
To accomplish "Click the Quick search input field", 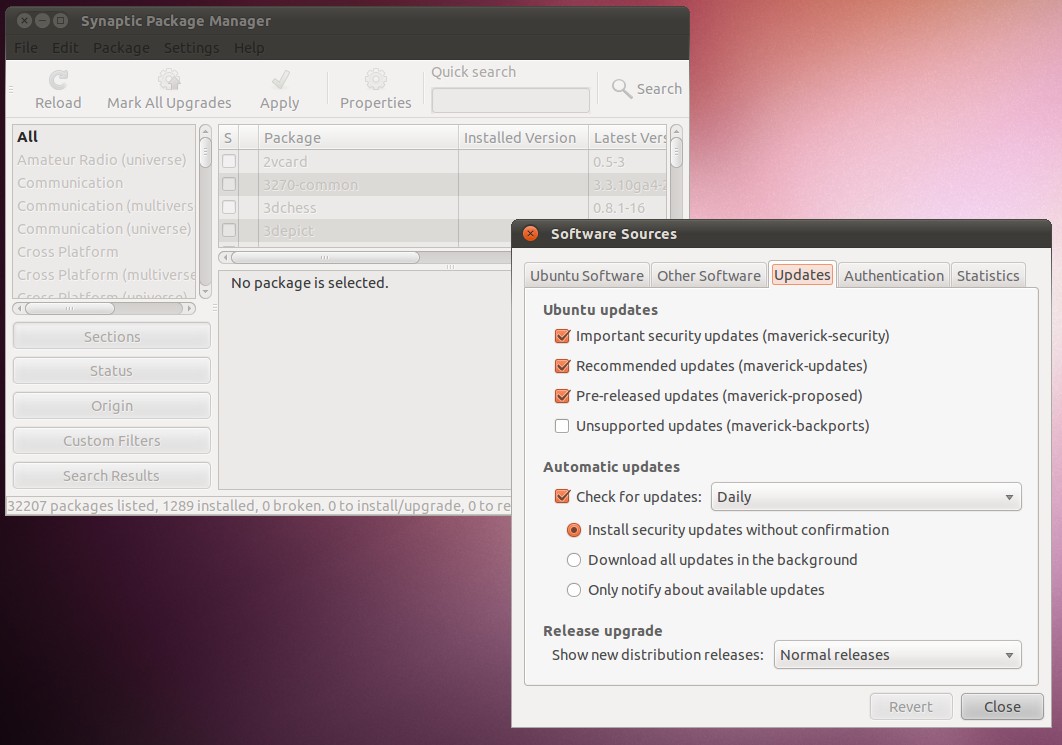I will 510,100.
